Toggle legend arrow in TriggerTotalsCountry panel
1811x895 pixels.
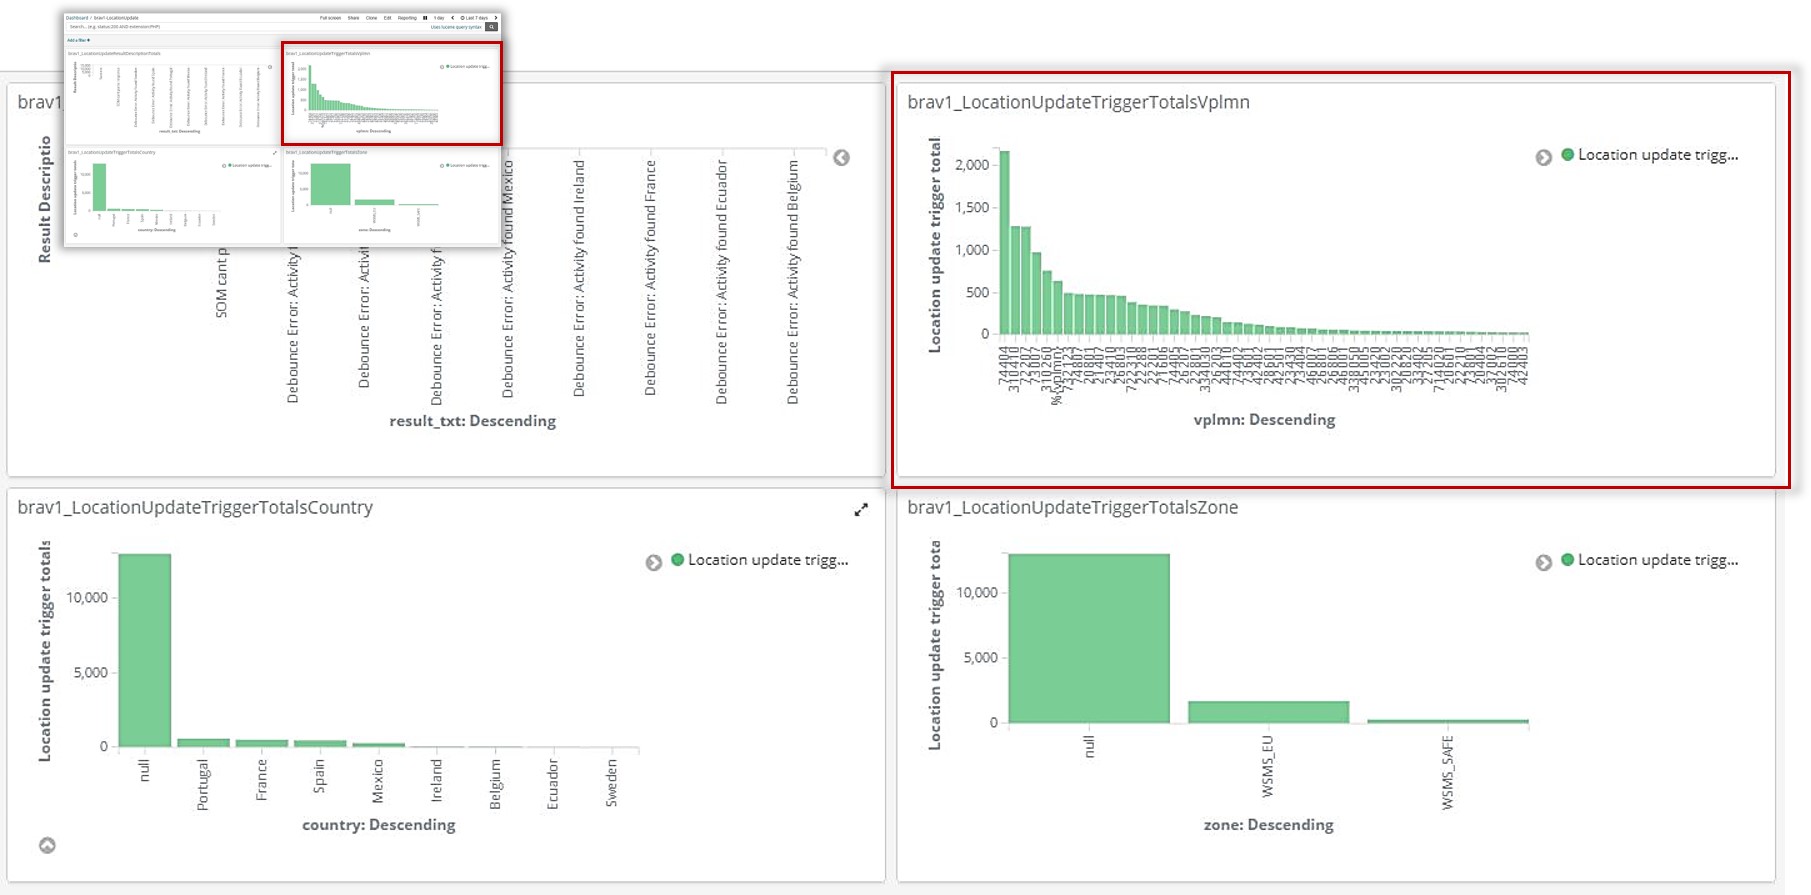pos(654,563)
